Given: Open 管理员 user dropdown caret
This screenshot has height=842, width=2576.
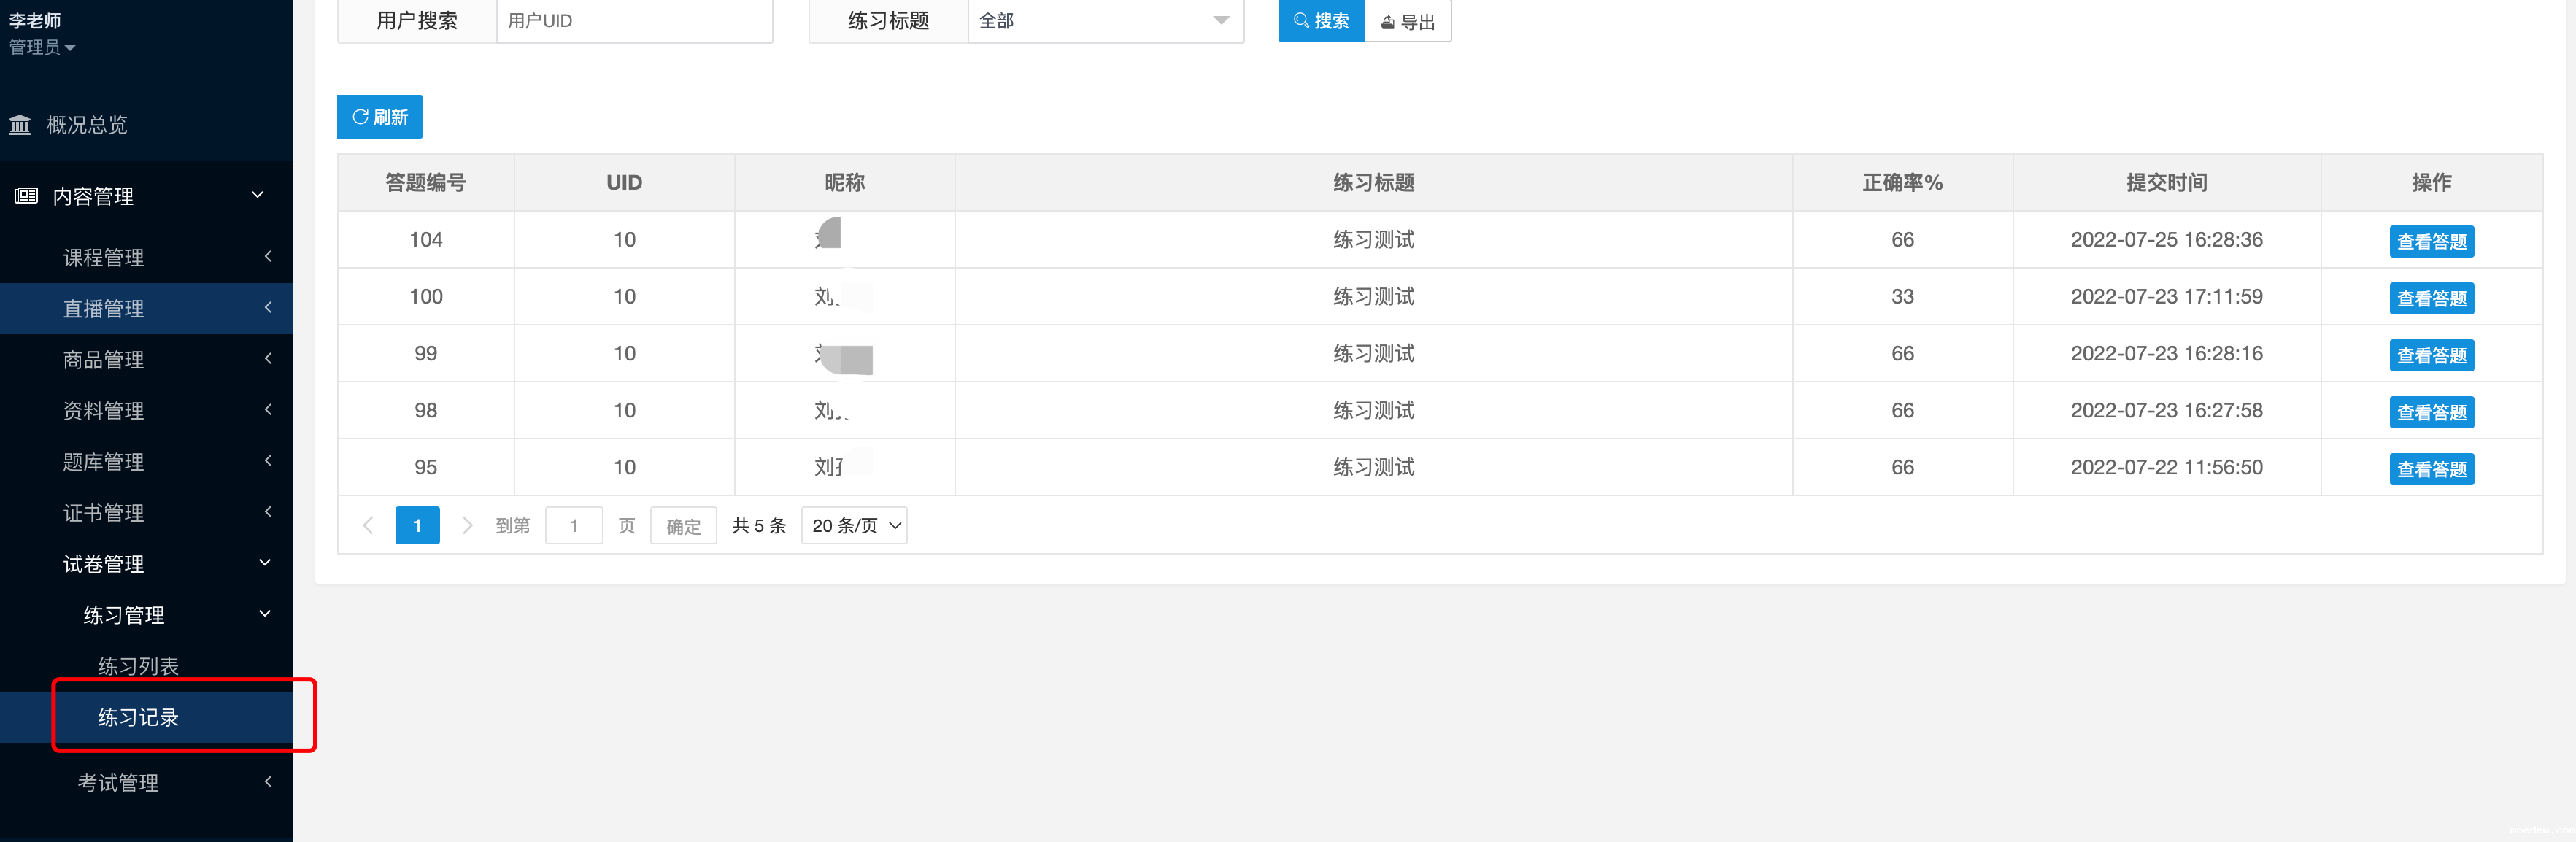Looking at the screenshot, I should click(x=70, y=48).
